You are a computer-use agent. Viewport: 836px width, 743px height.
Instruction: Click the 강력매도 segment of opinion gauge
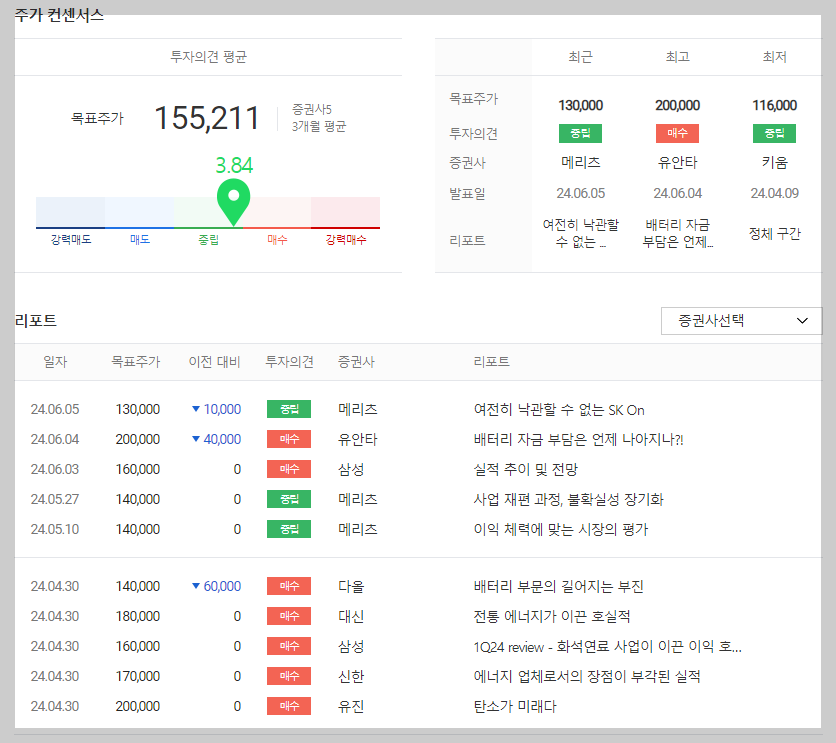coord(70,213)
